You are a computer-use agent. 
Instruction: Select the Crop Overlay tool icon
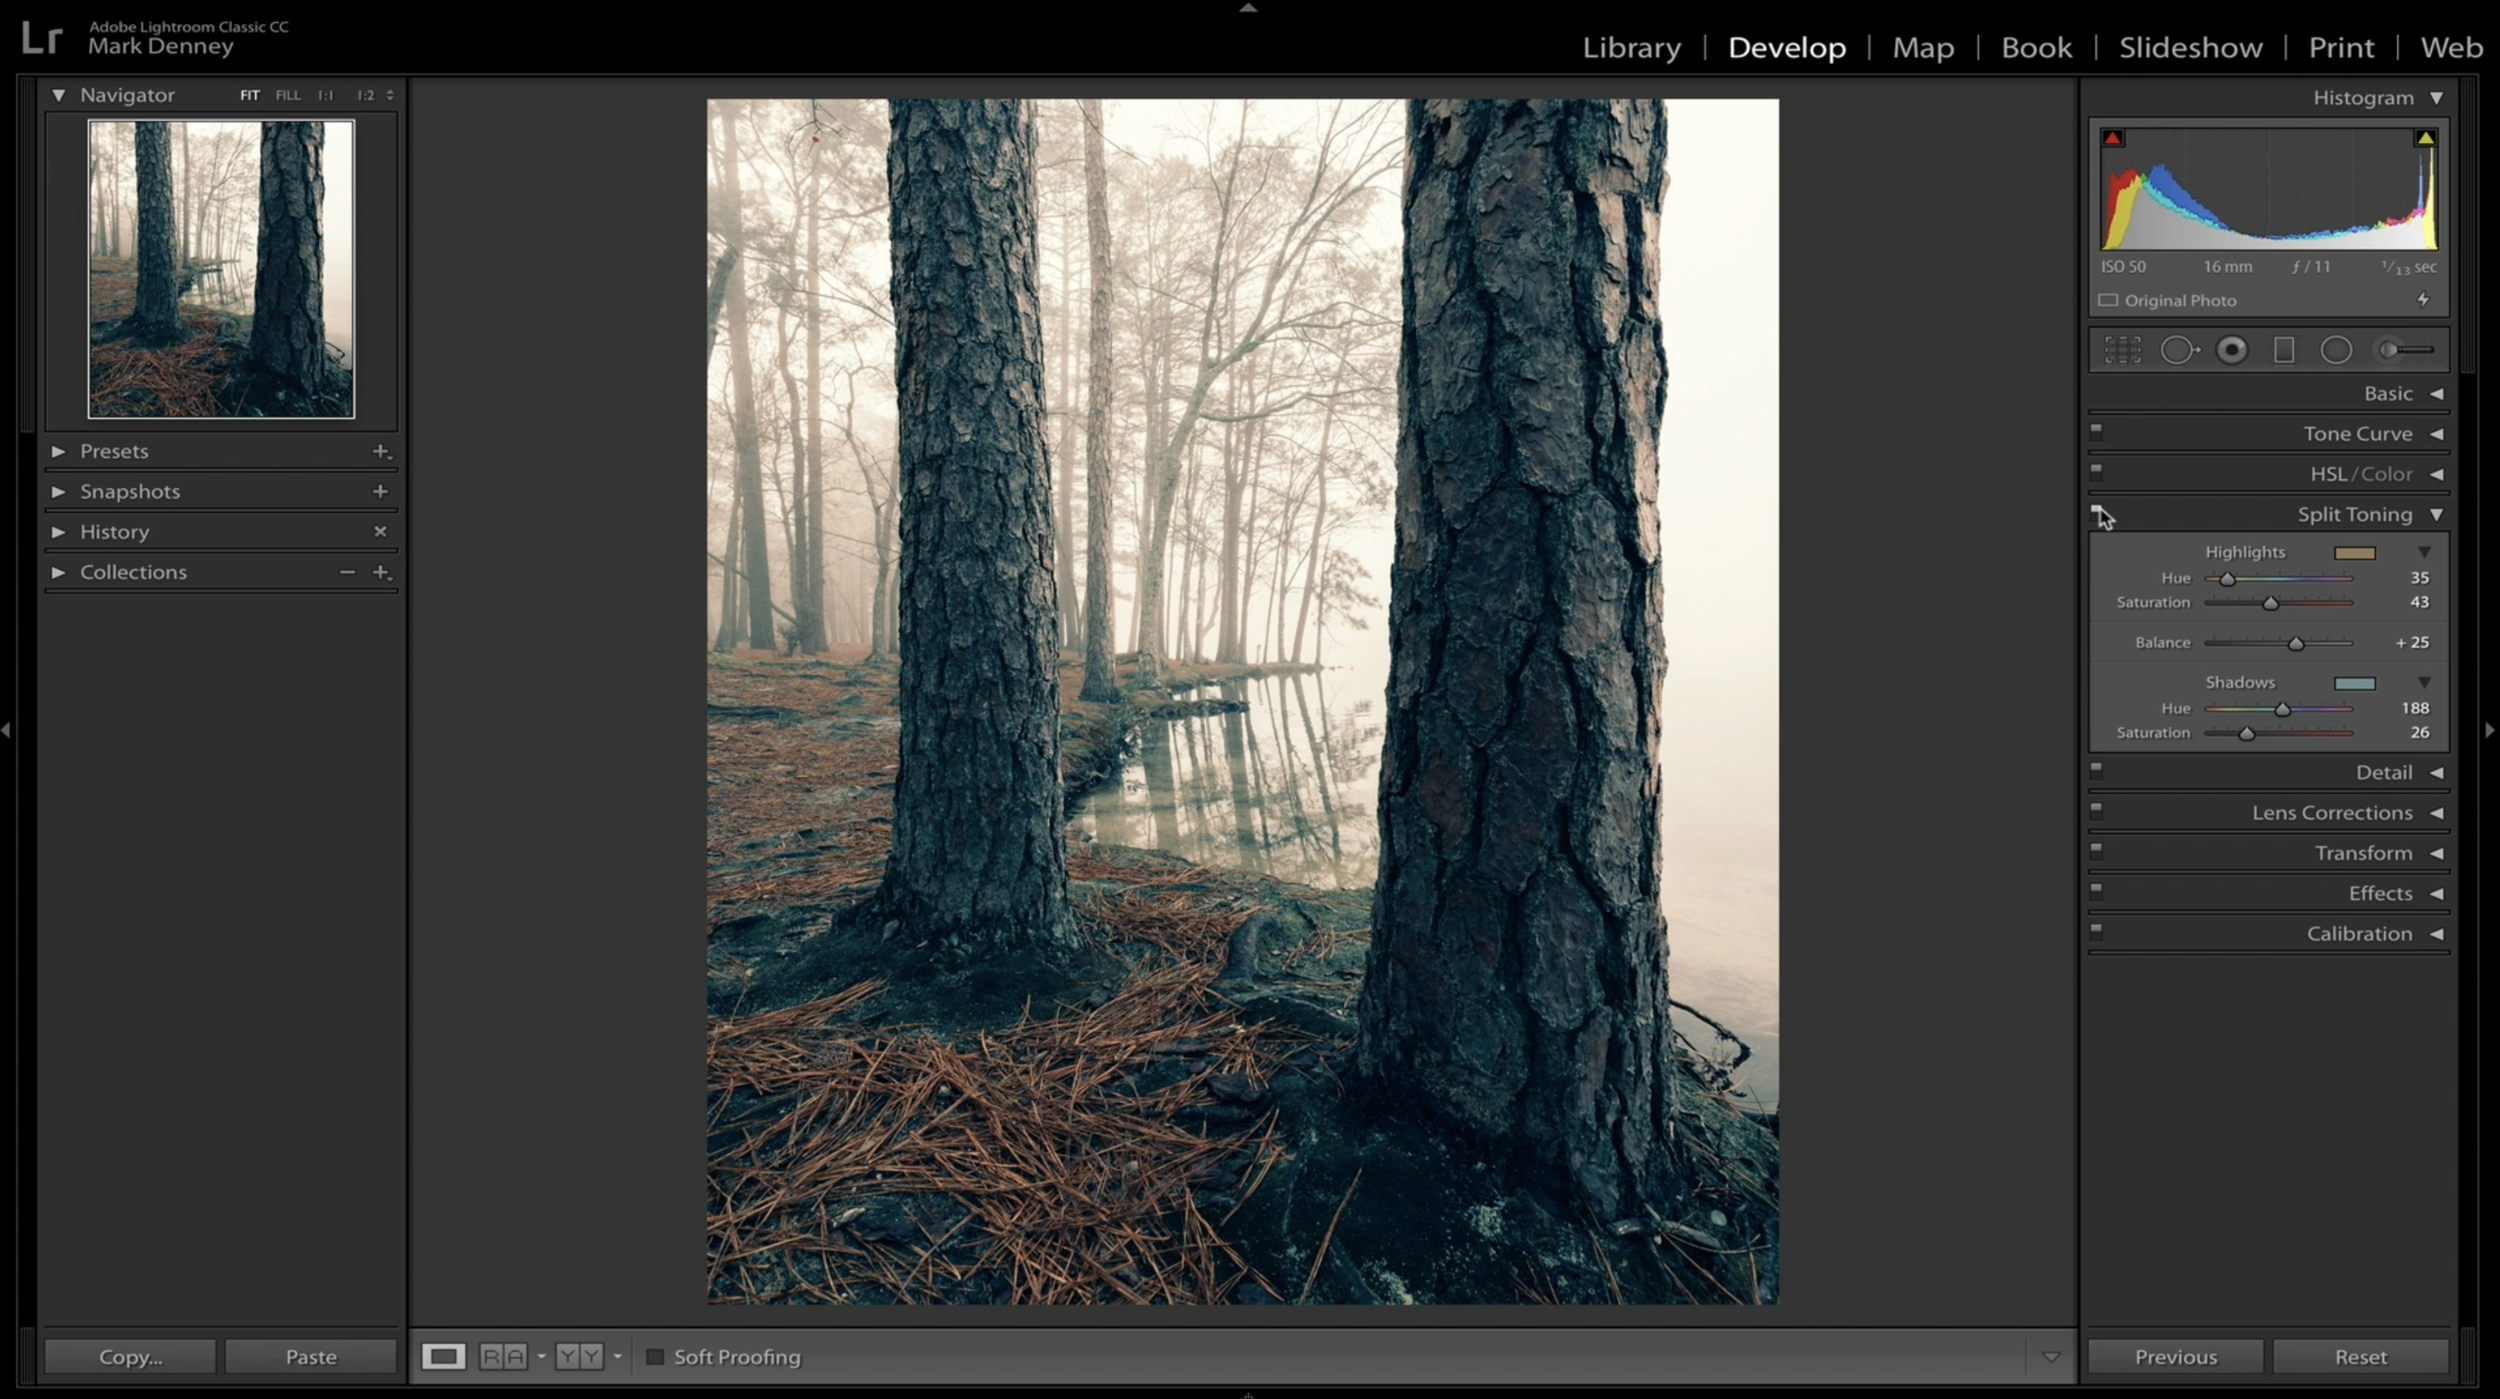(x=2122, y=350)
